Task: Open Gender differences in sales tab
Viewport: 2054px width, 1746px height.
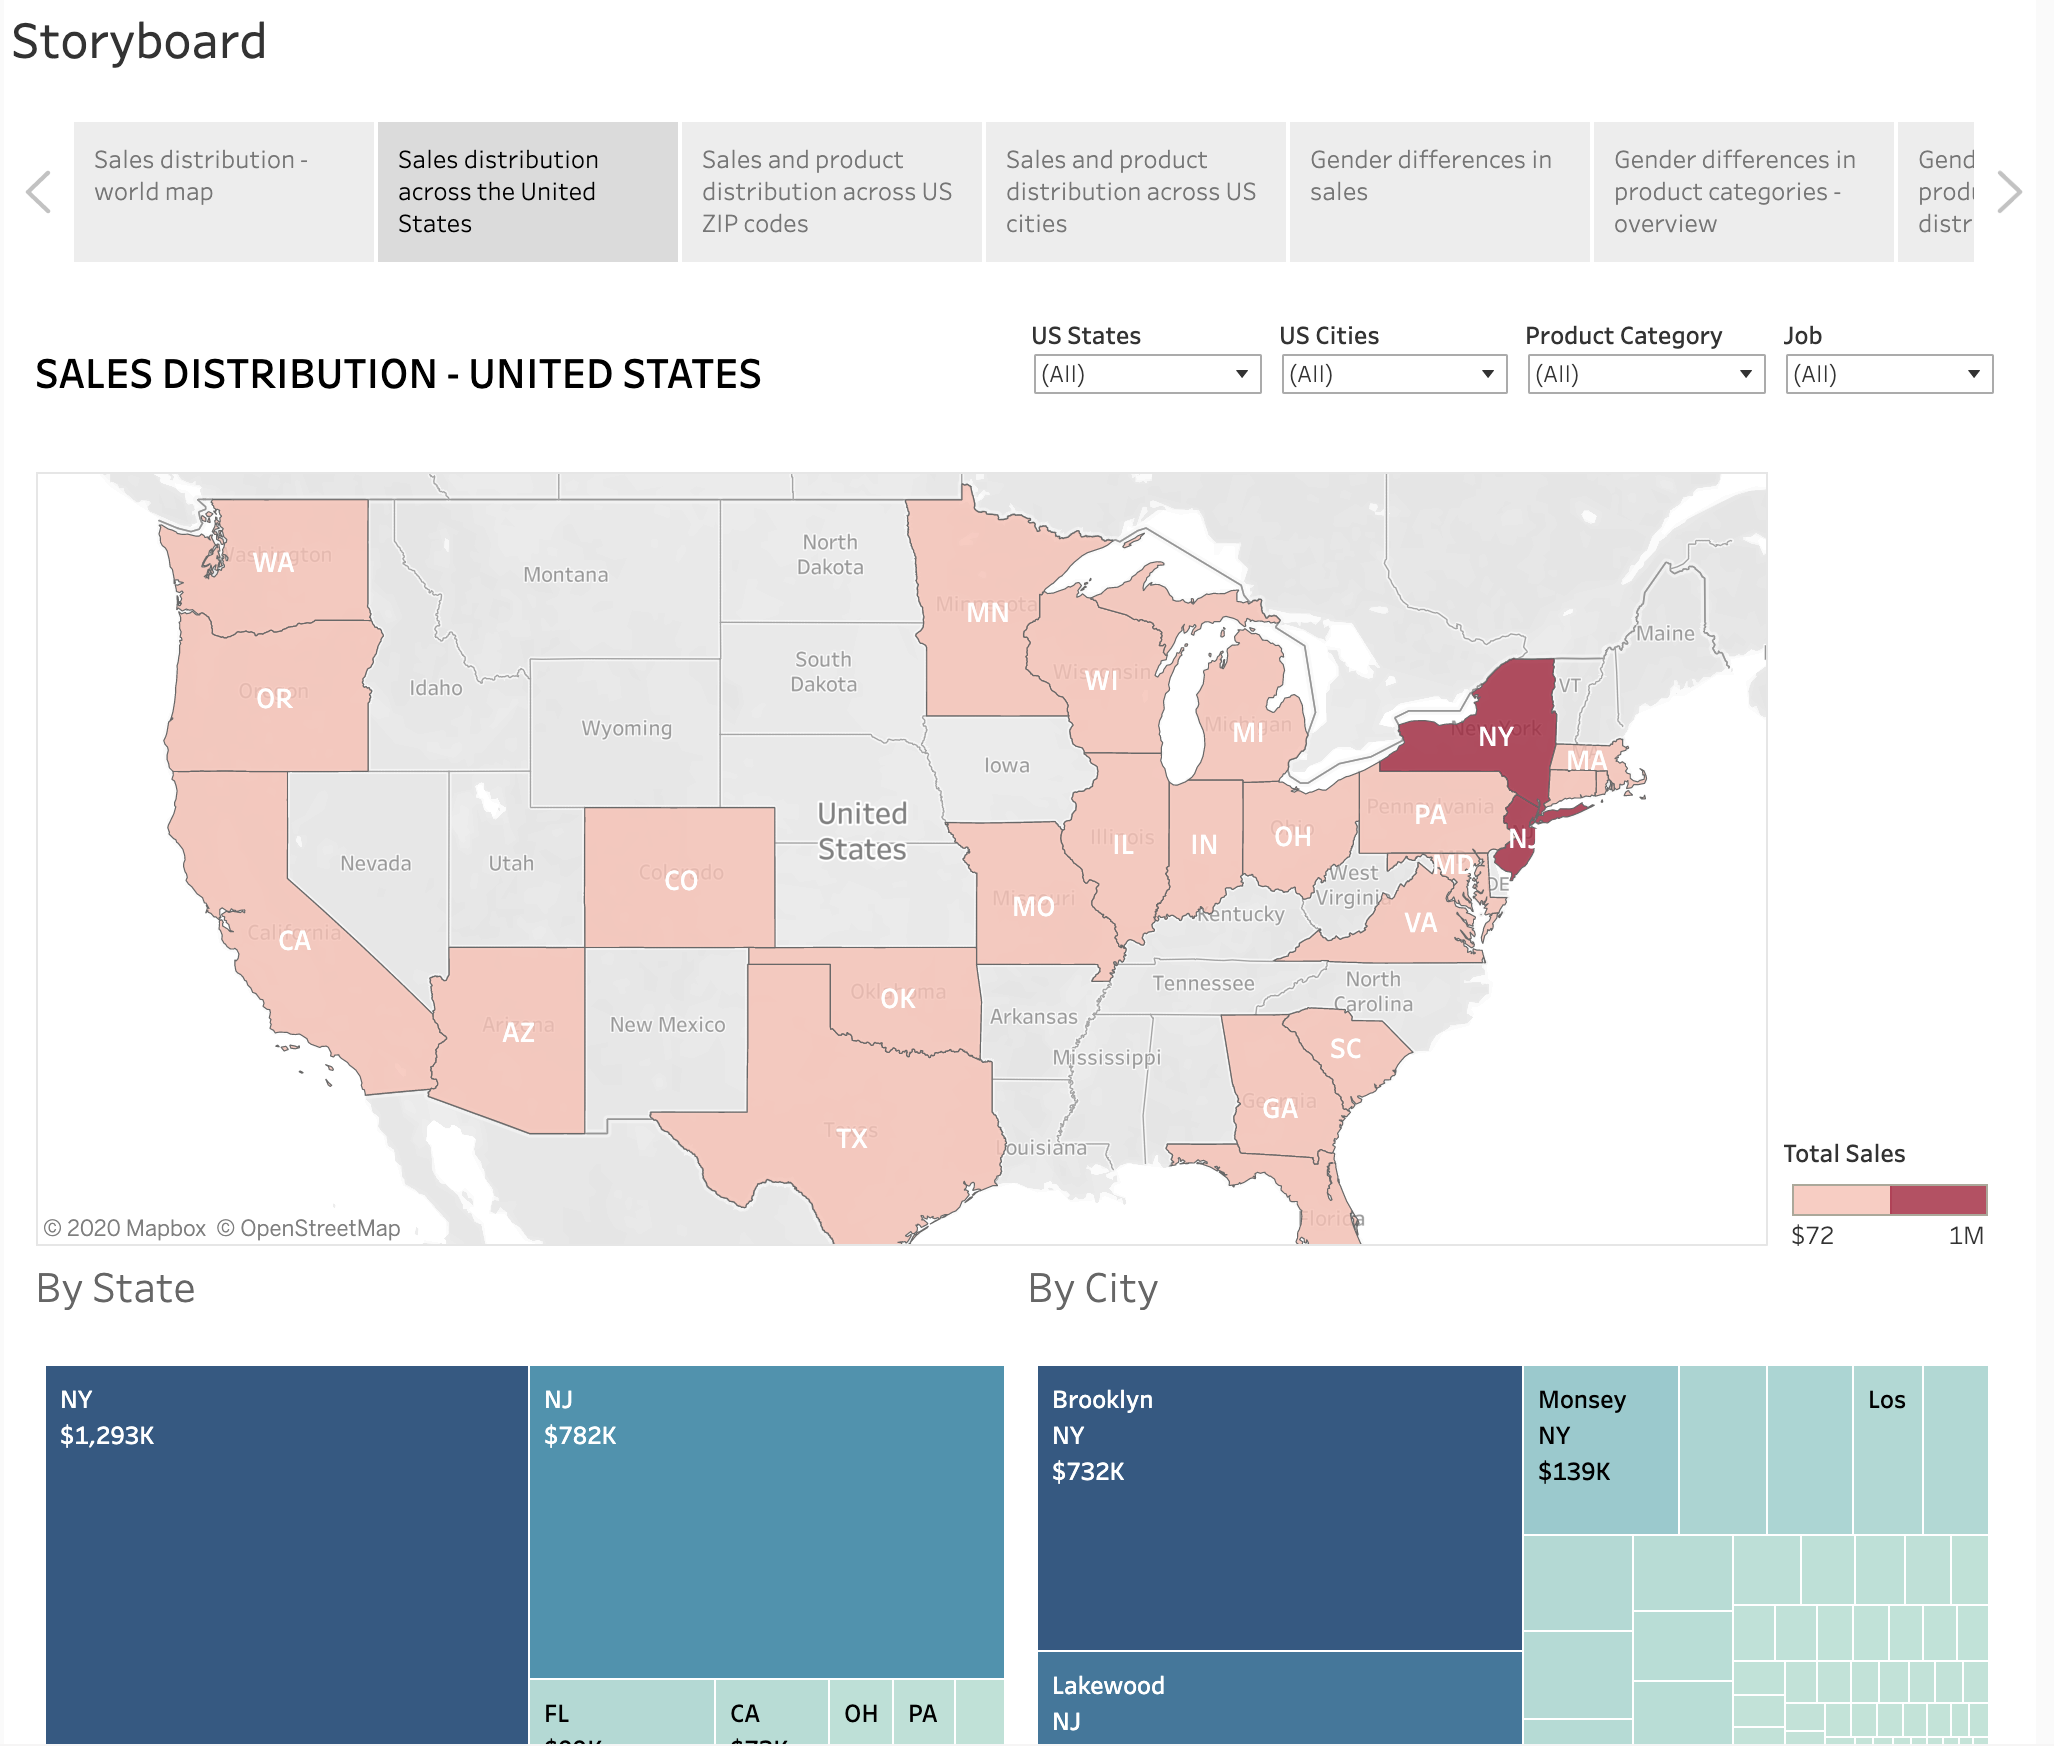Action: [1438, 192]
